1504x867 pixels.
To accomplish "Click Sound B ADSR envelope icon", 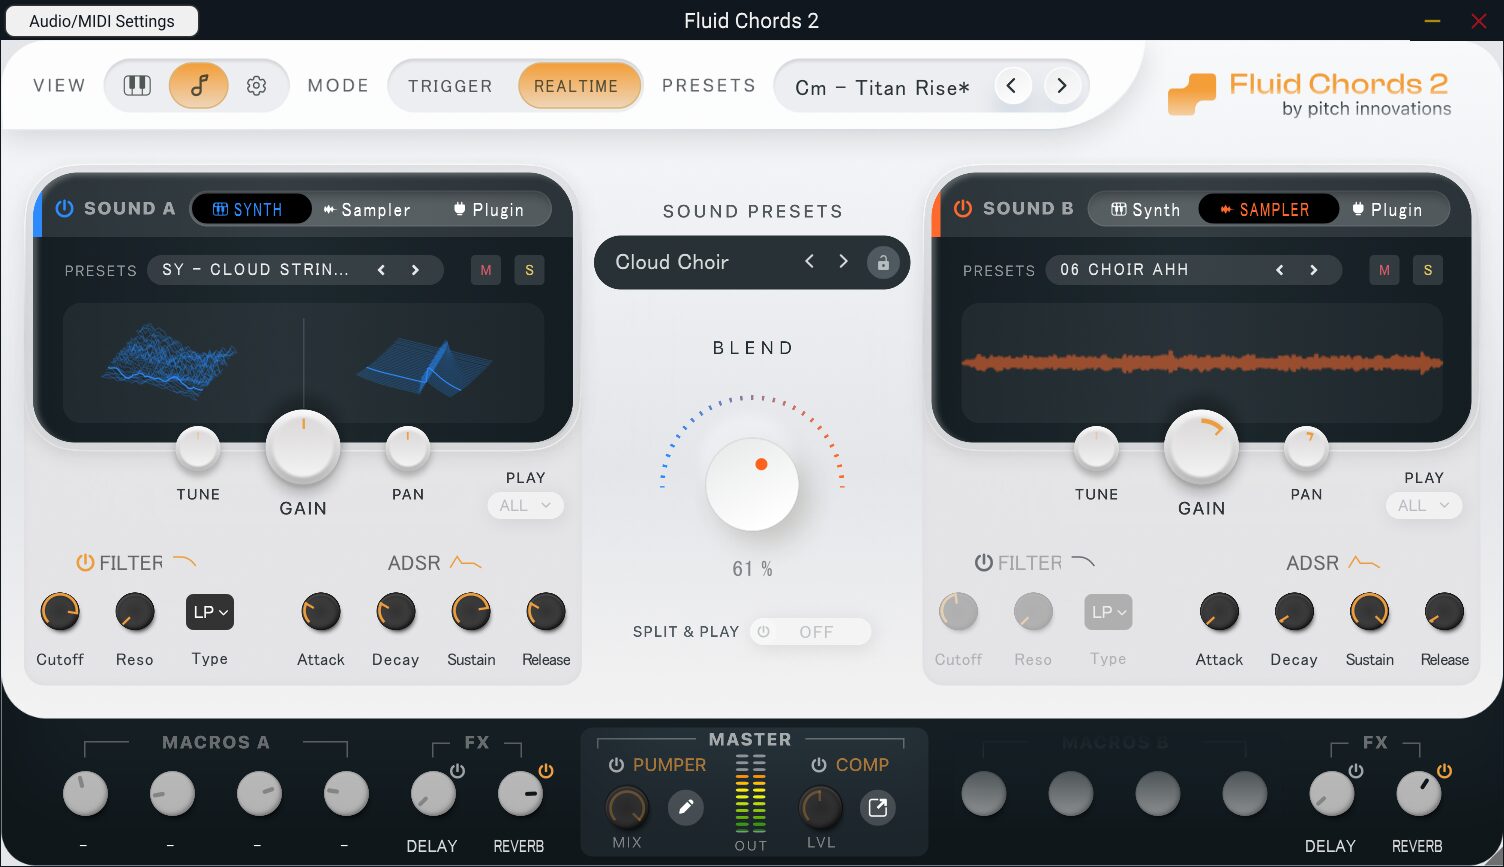I will tap(1364, 563).
